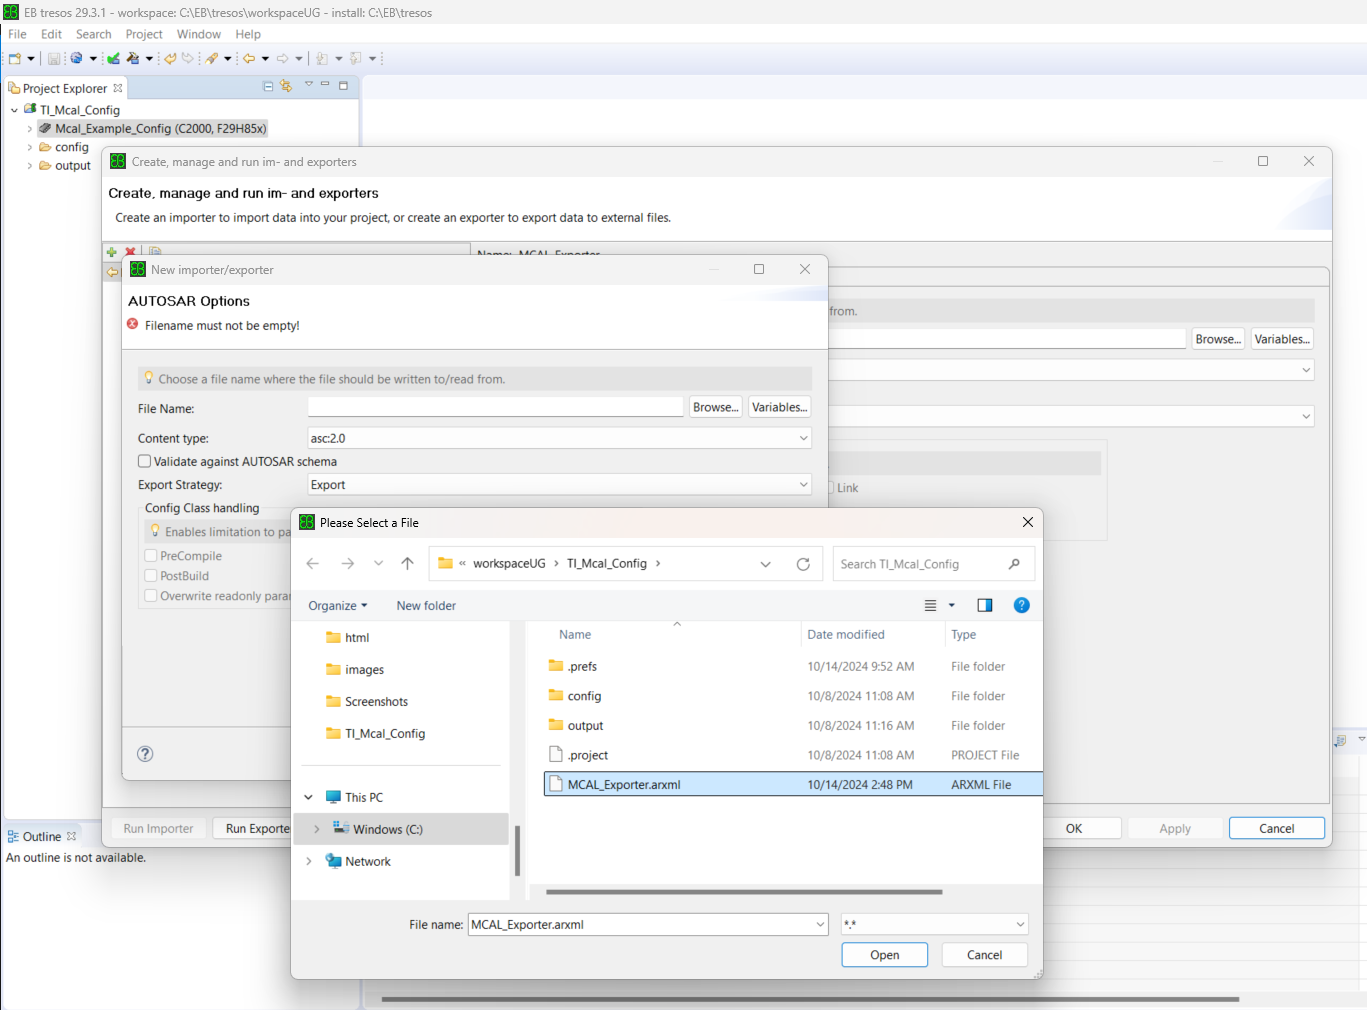Click the red X icon to remove an importer

(x=129, y=251)
